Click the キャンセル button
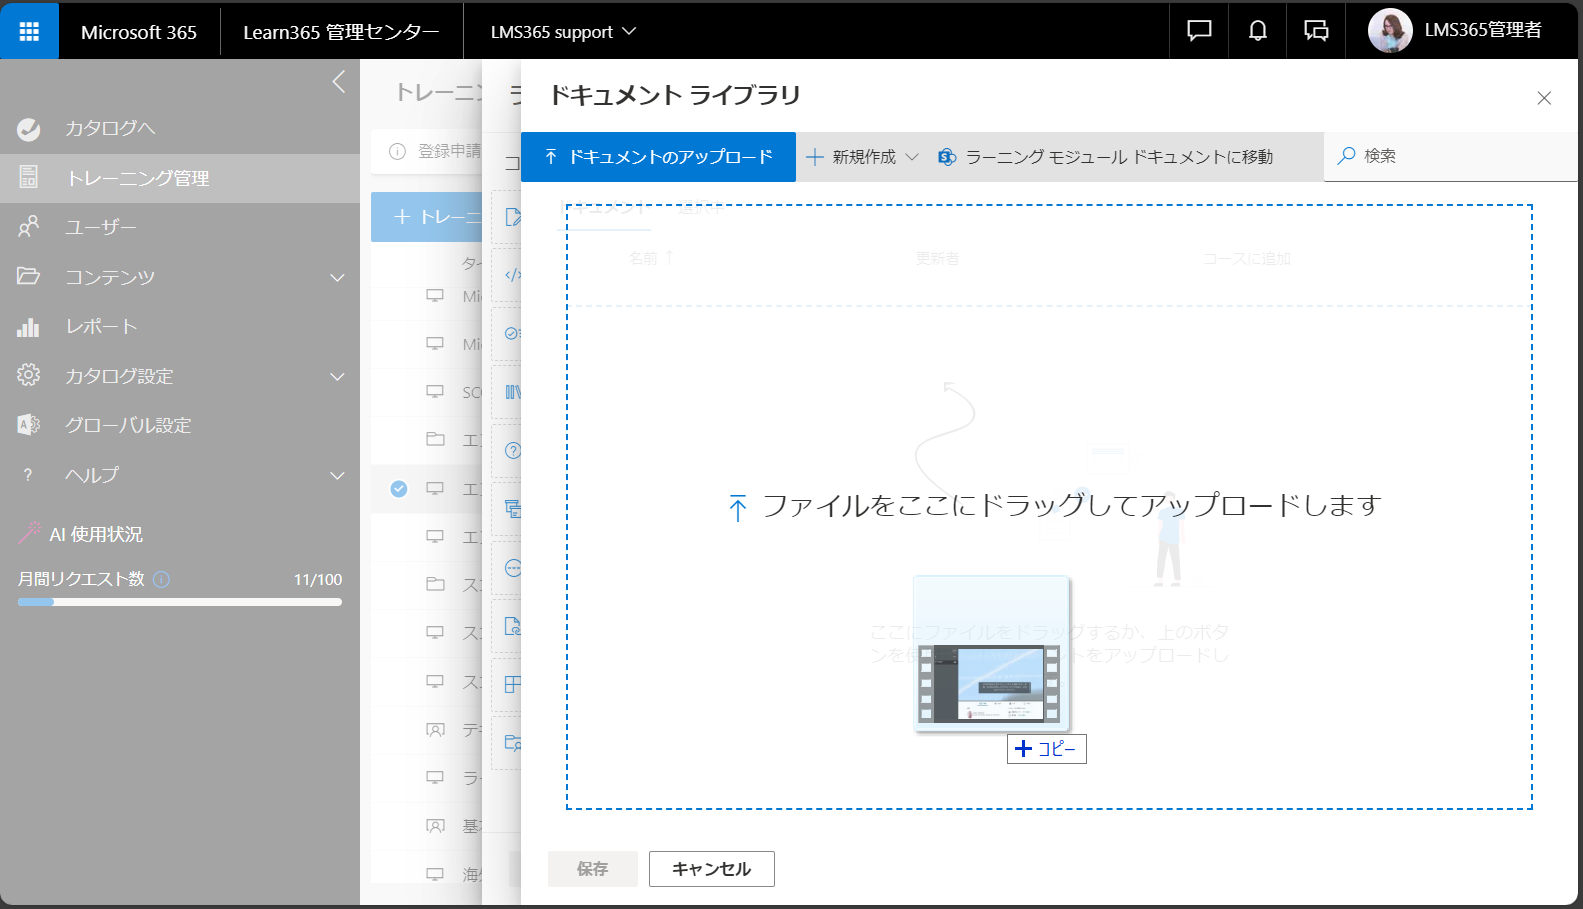This screenshot has width=1583, height=909. [x=712, y=869]
